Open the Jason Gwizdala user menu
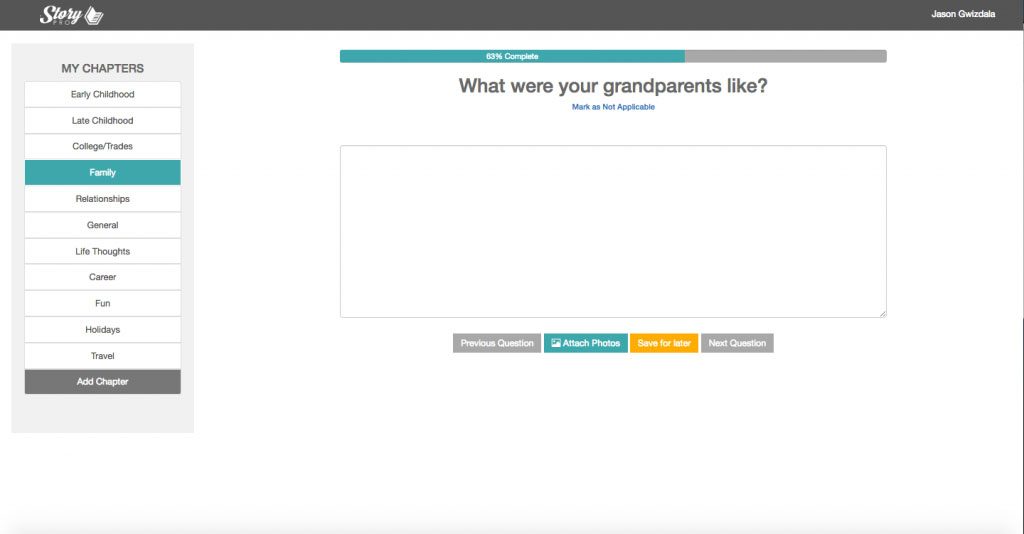The width and height of the screenshot is (1024, 534). pyautogui.click(x=963, y=14)
